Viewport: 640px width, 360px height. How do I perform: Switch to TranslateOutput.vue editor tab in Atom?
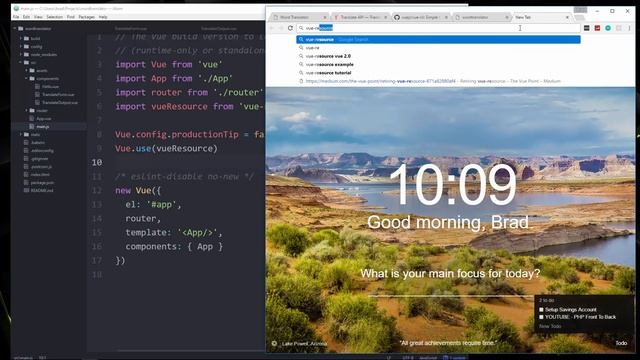[219, 29]
